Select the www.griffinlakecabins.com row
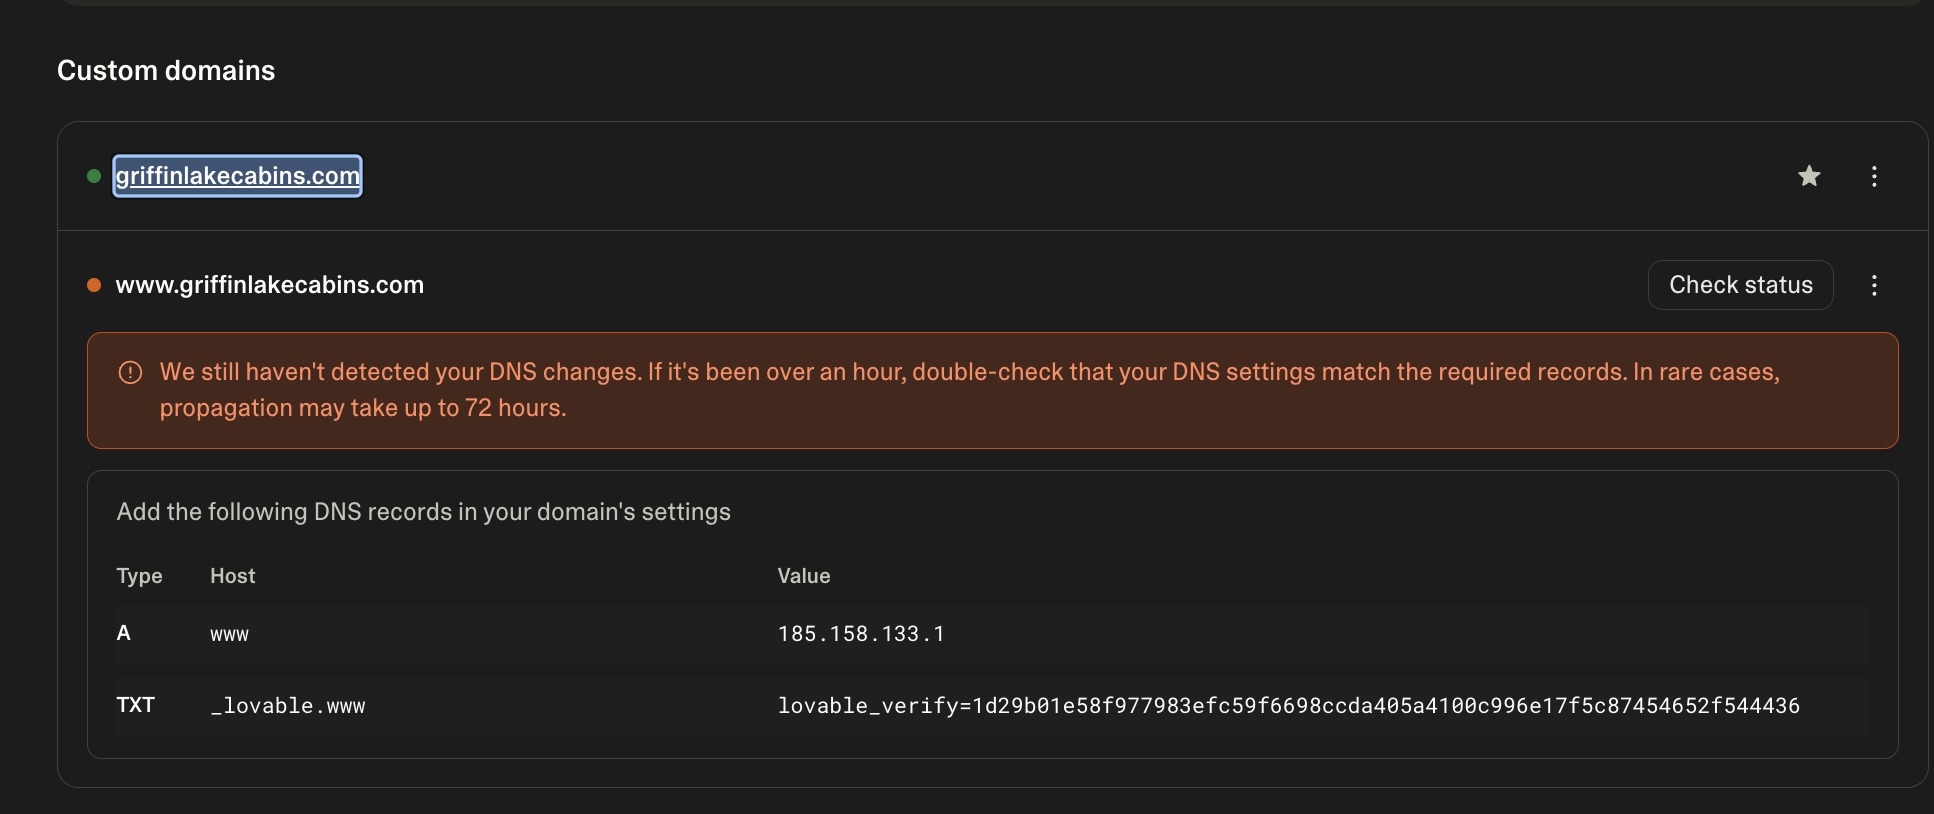The width and height of the screenshot is (1934, 814). click(x=270, y=284)
